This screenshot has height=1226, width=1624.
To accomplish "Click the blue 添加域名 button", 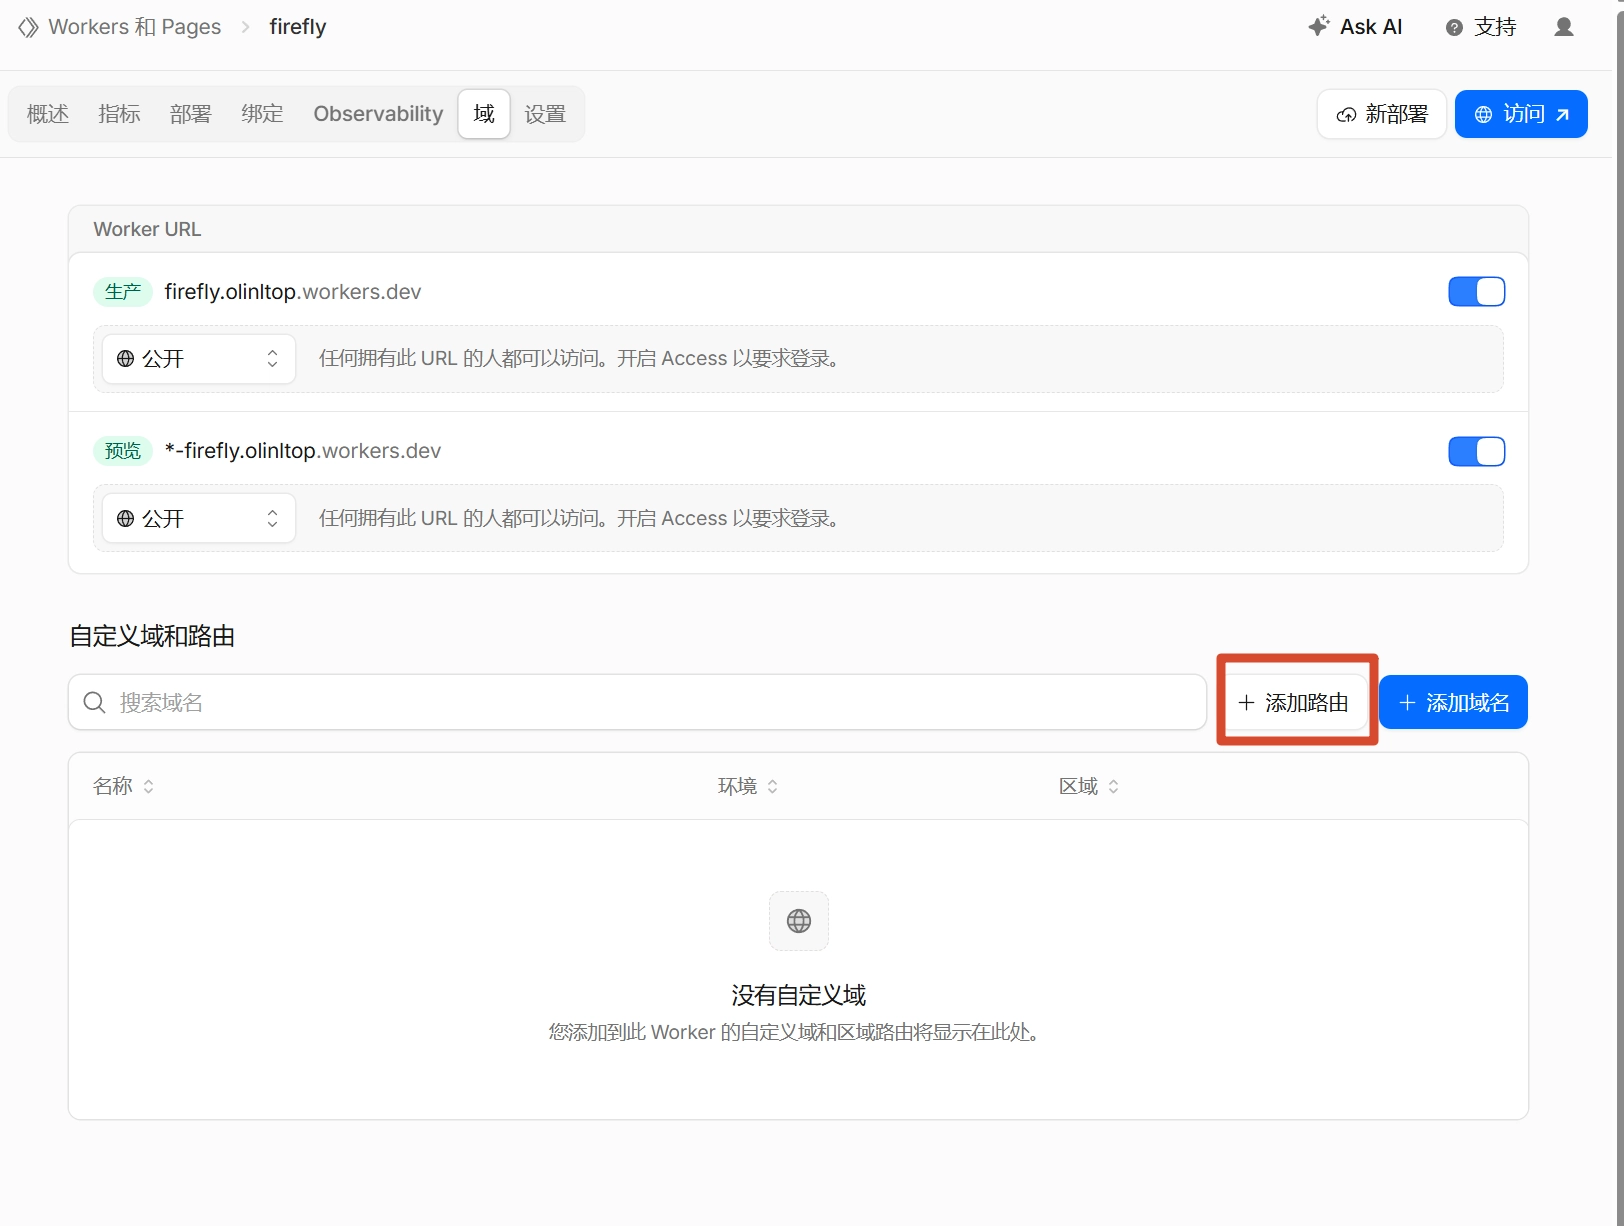I will (1453, 702).
